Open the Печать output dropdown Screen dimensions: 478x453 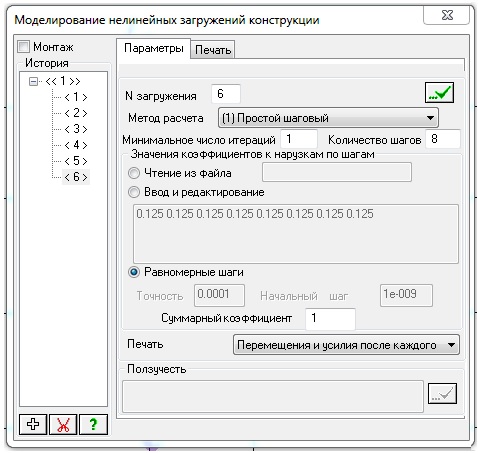346,345
